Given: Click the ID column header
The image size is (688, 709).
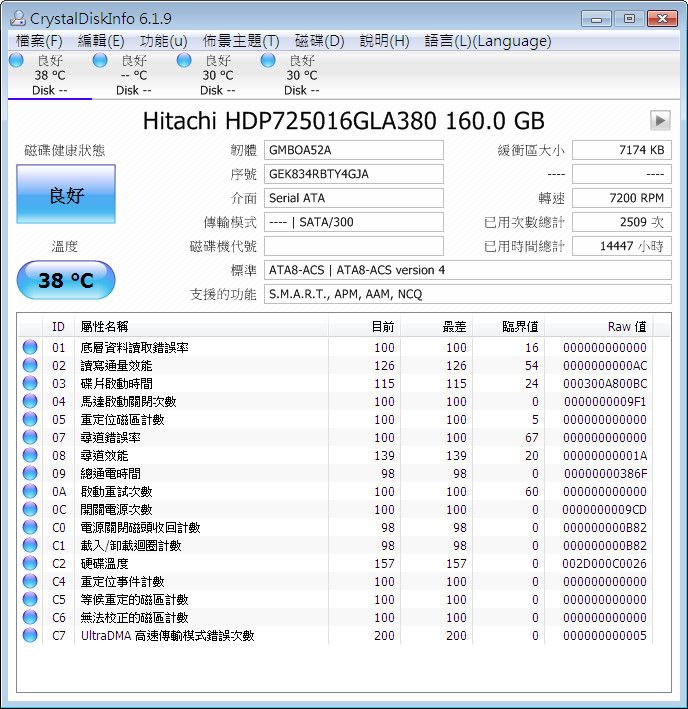Looking at the screenshot, I should [58, 326].
